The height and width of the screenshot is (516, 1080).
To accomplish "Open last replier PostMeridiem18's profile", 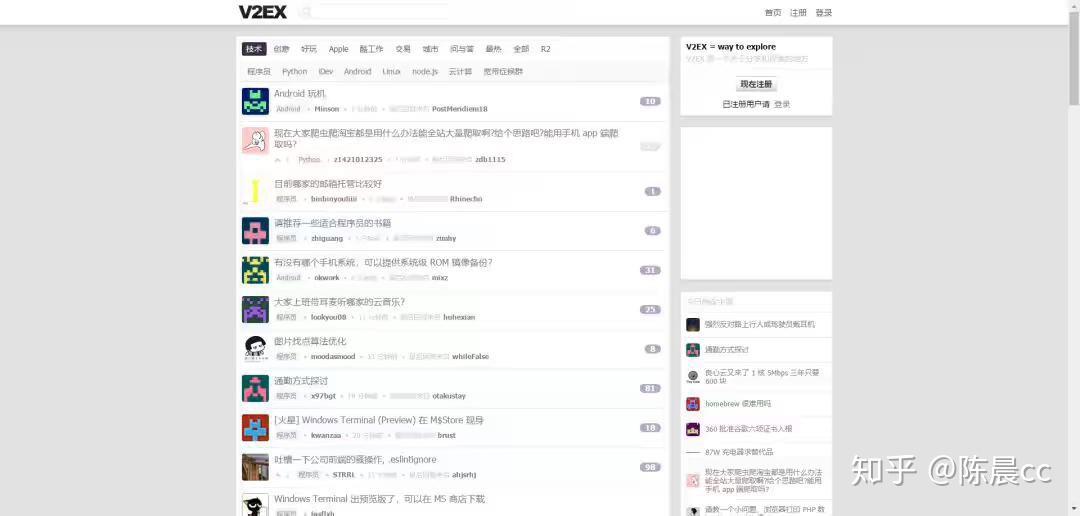I will (459, 109).
